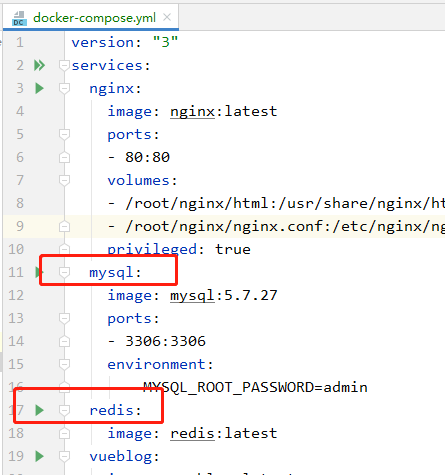Click the redis service key
This screenshot has height=475, width=445.
point(111,410)
